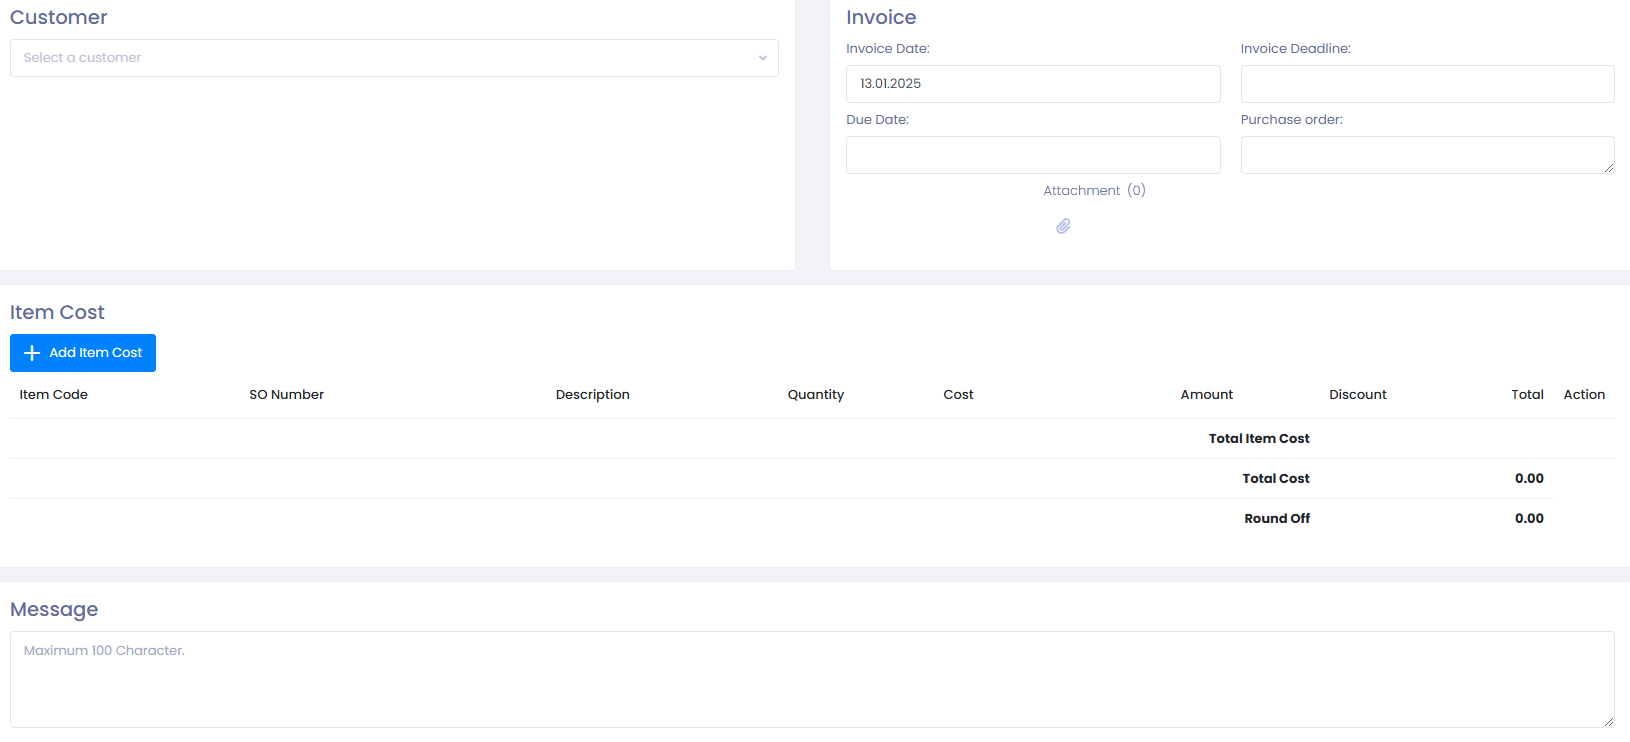Click the Total Item Cost label
This screenshot has height=742, width=1630.
pyautogui.click(x=1259, y=439)
